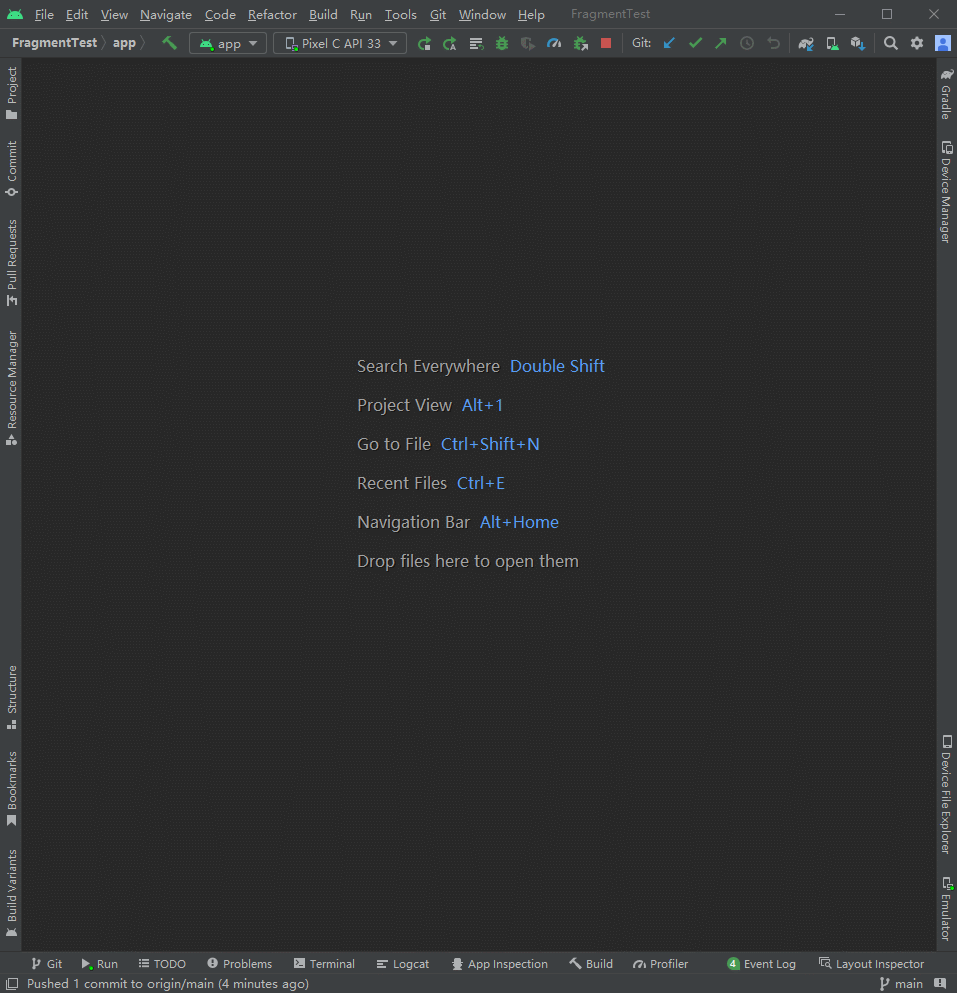This screenshot has height=993, width=957.
Task: Click Git Push green arrow icon
Action: click(721, 43)
